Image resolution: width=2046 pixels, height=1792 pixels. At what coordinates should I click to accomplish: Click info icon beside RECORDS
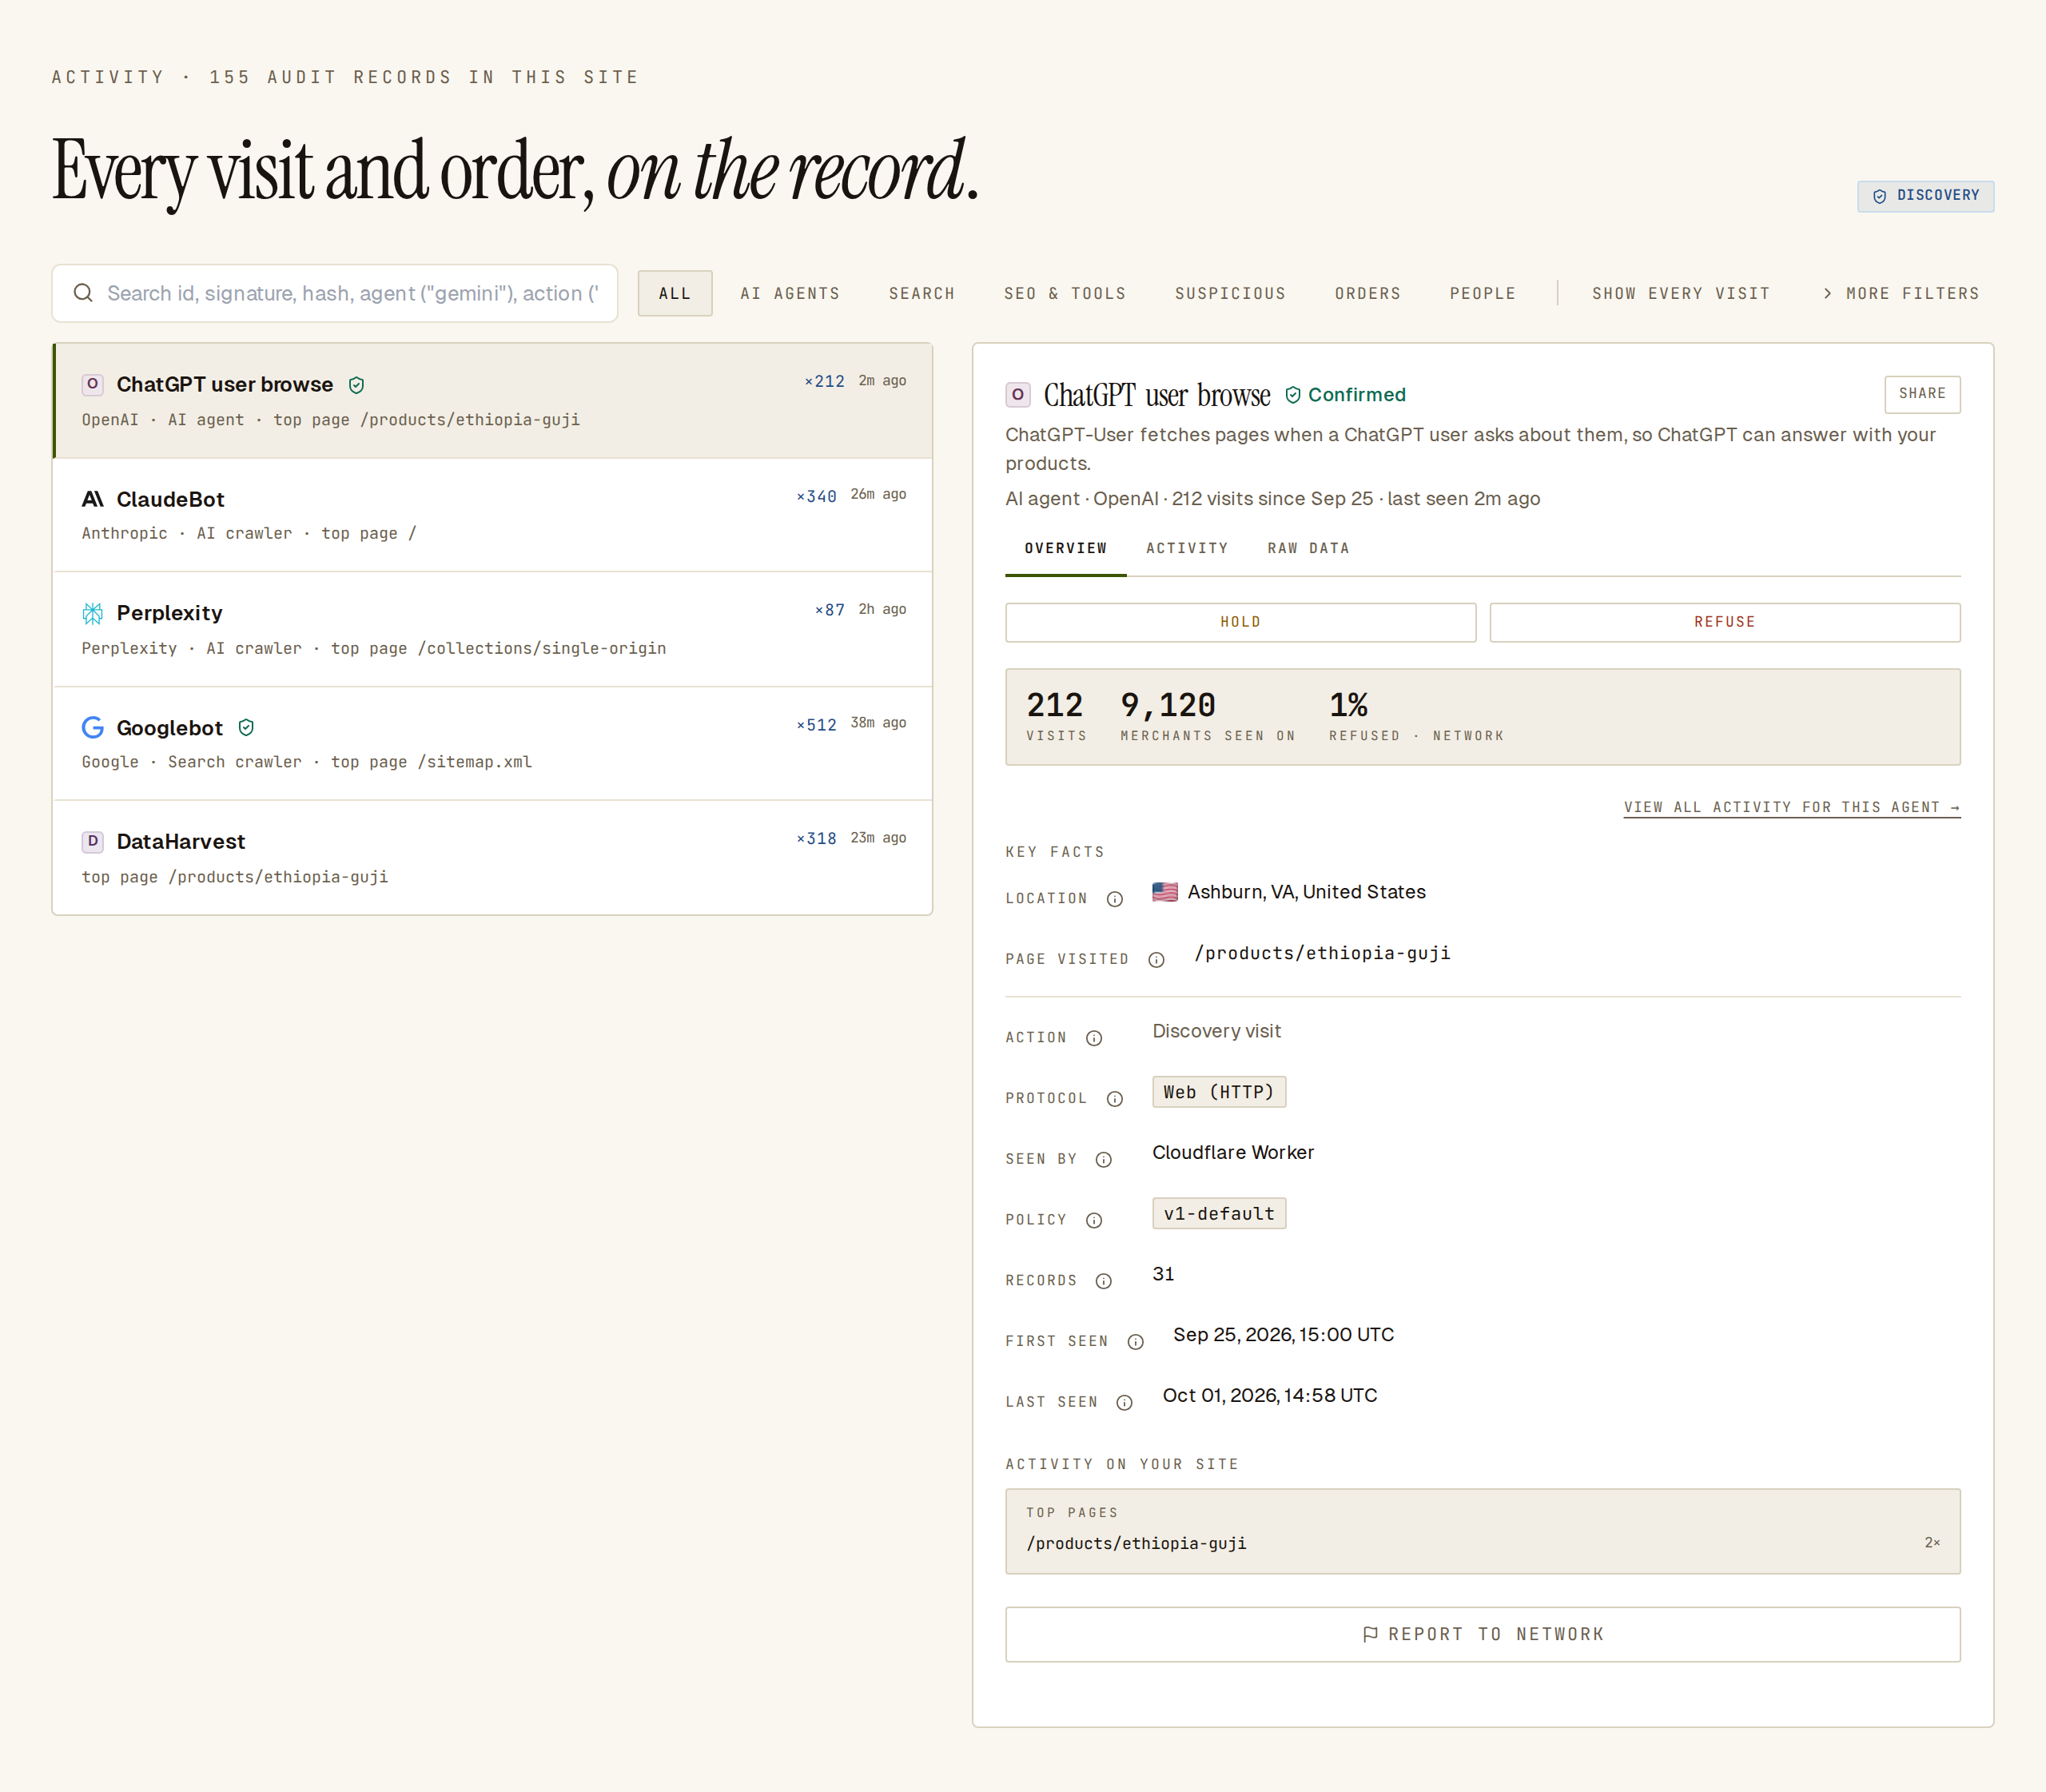pos(1104,1281)
